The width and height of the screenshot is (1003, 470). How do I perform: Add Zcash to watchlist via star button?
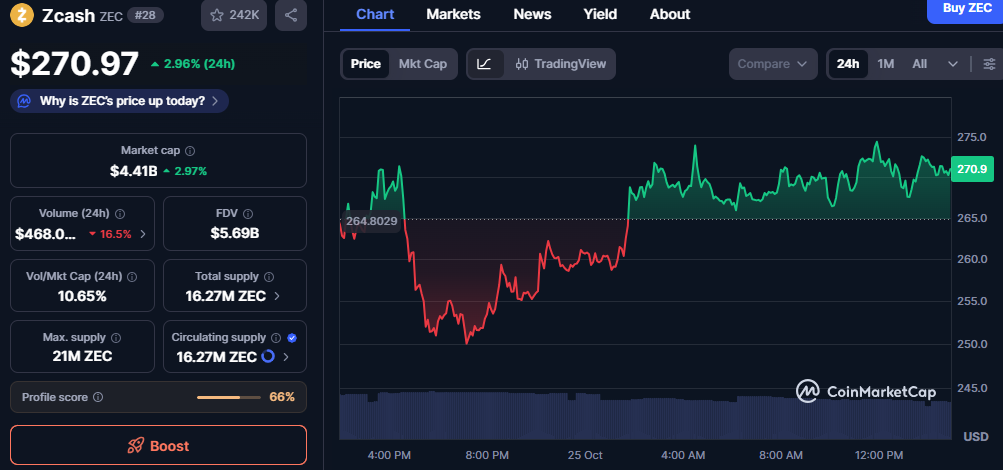point(234,15)
